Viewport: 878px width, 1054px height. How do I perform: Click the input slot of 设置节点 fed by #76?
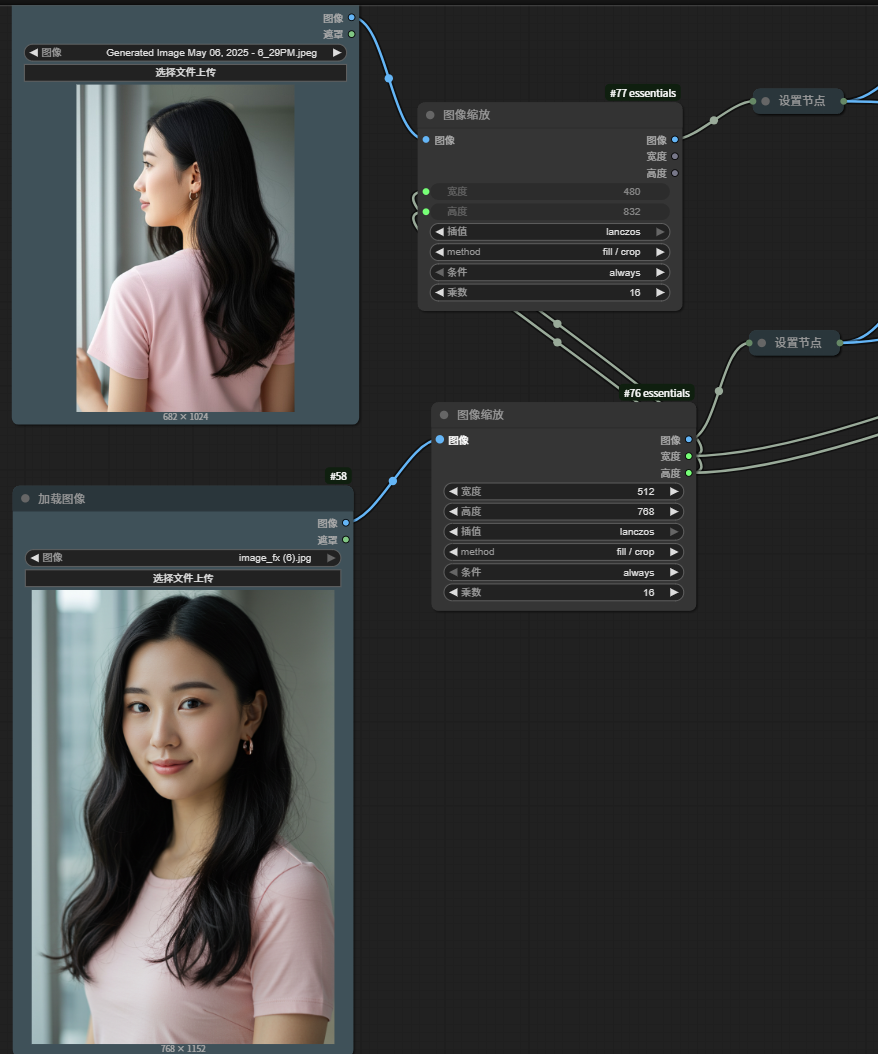tap(749, 343)
